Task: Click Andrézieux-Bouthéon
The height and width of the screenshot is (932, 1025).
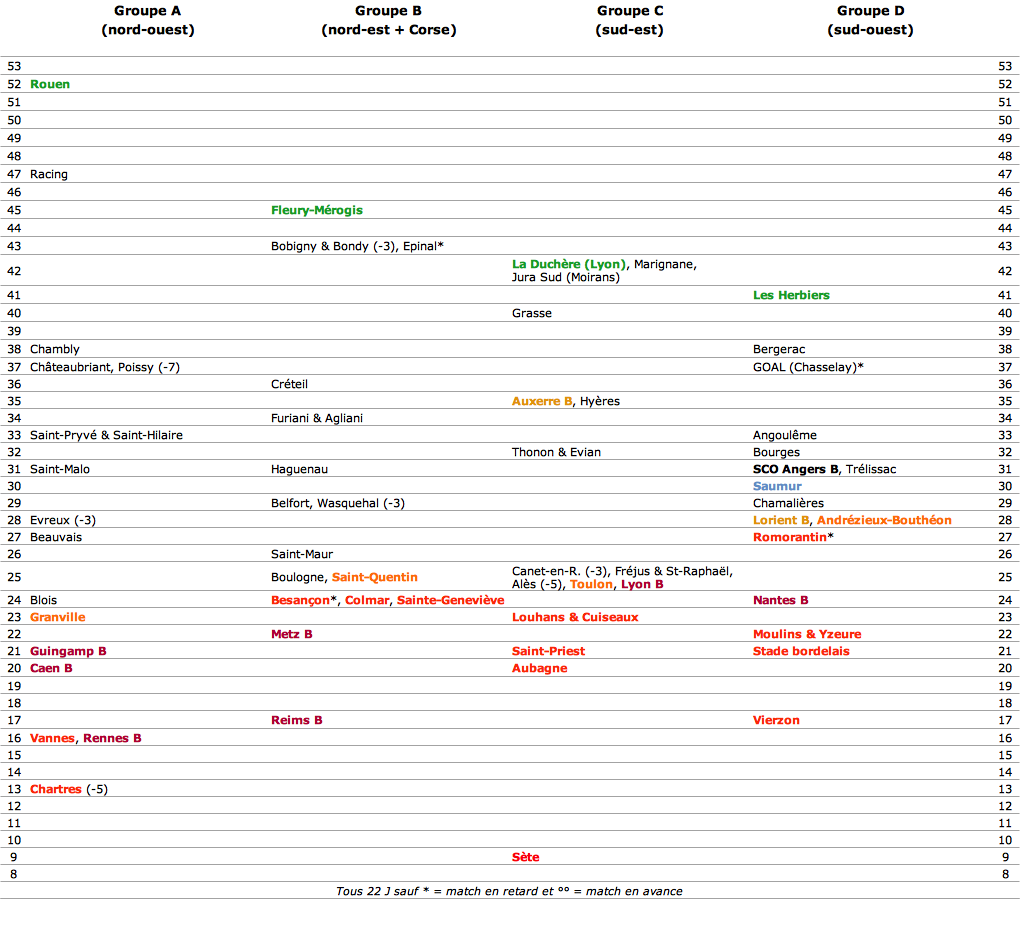Action: point(884,520)
